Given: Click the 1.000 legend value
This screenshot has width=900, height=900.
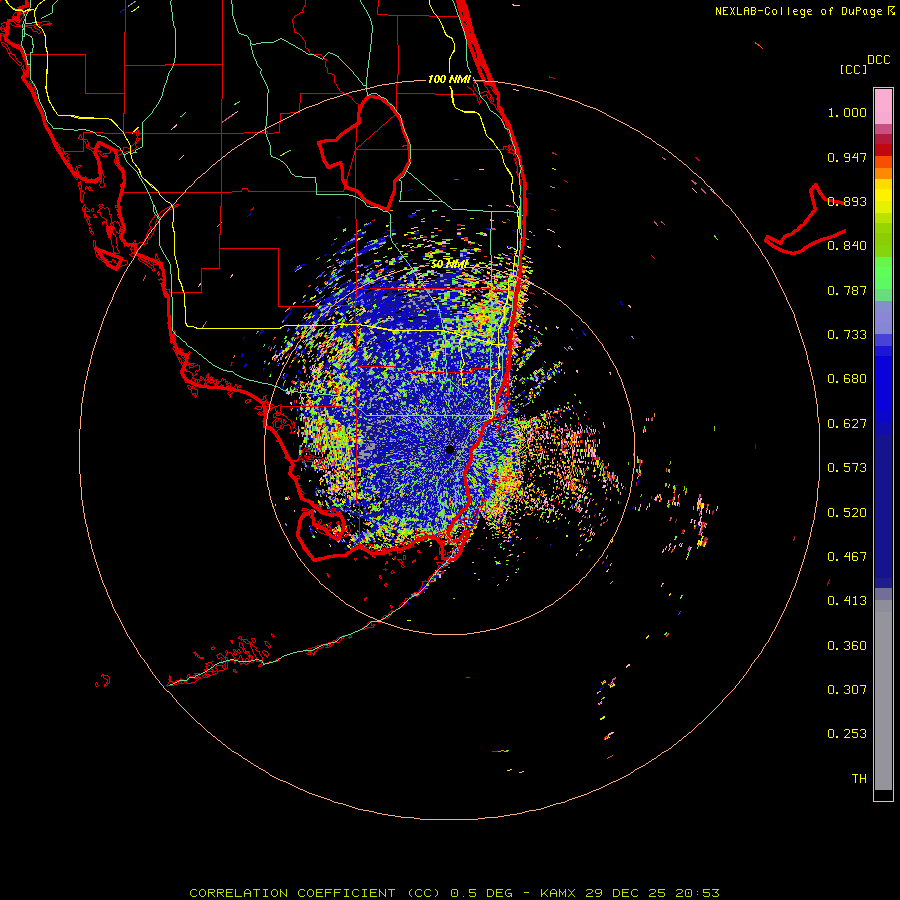Looking at the screenshot, I should pos(847,112).
